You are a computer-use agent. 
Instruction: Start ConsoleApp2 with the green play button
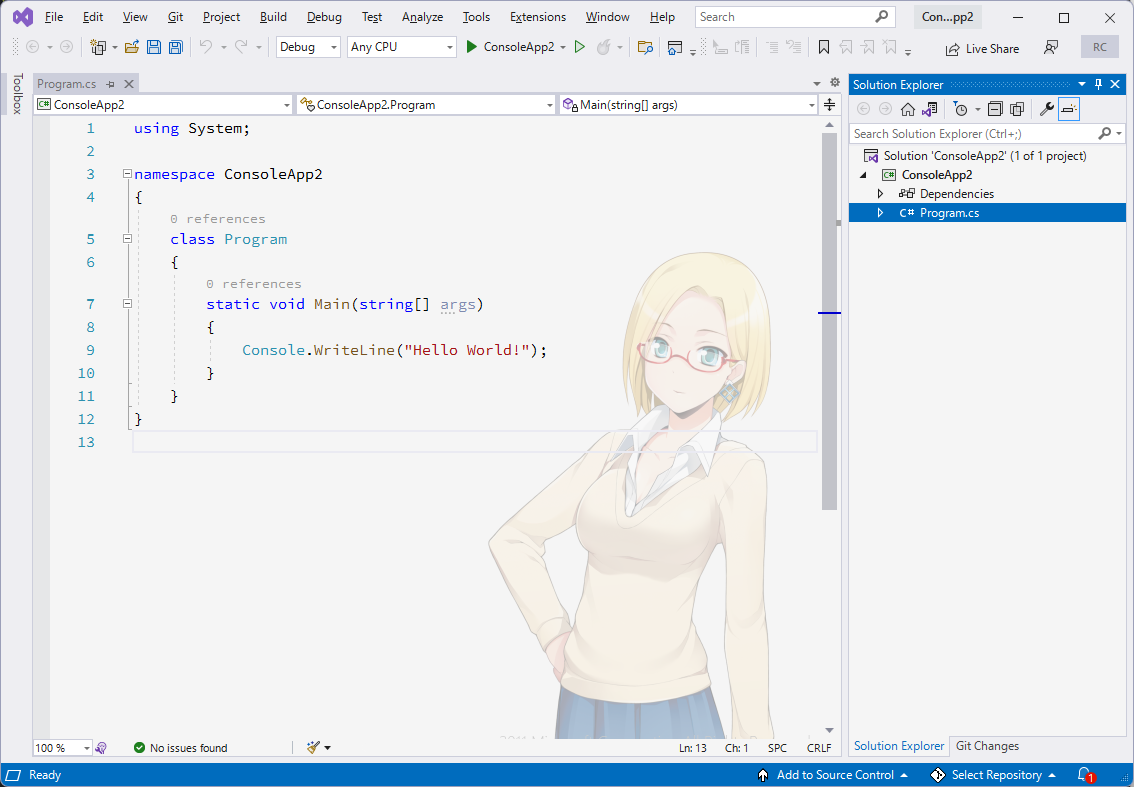[x=472, y=47]
